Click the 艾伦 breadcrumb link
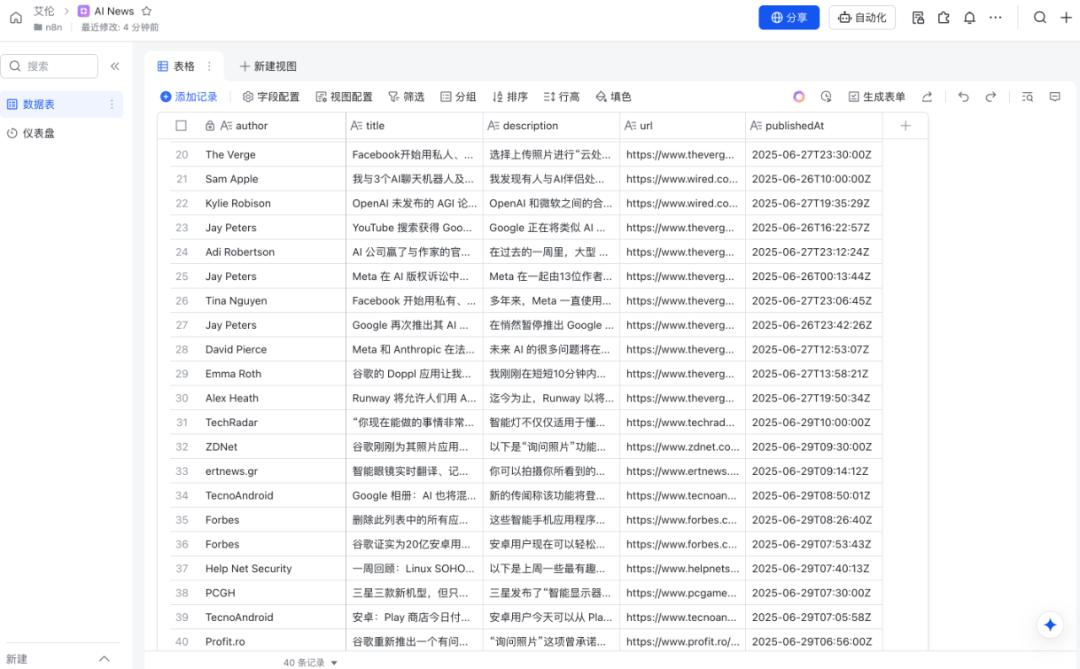The image size is (1080, 669). (44, 11)
